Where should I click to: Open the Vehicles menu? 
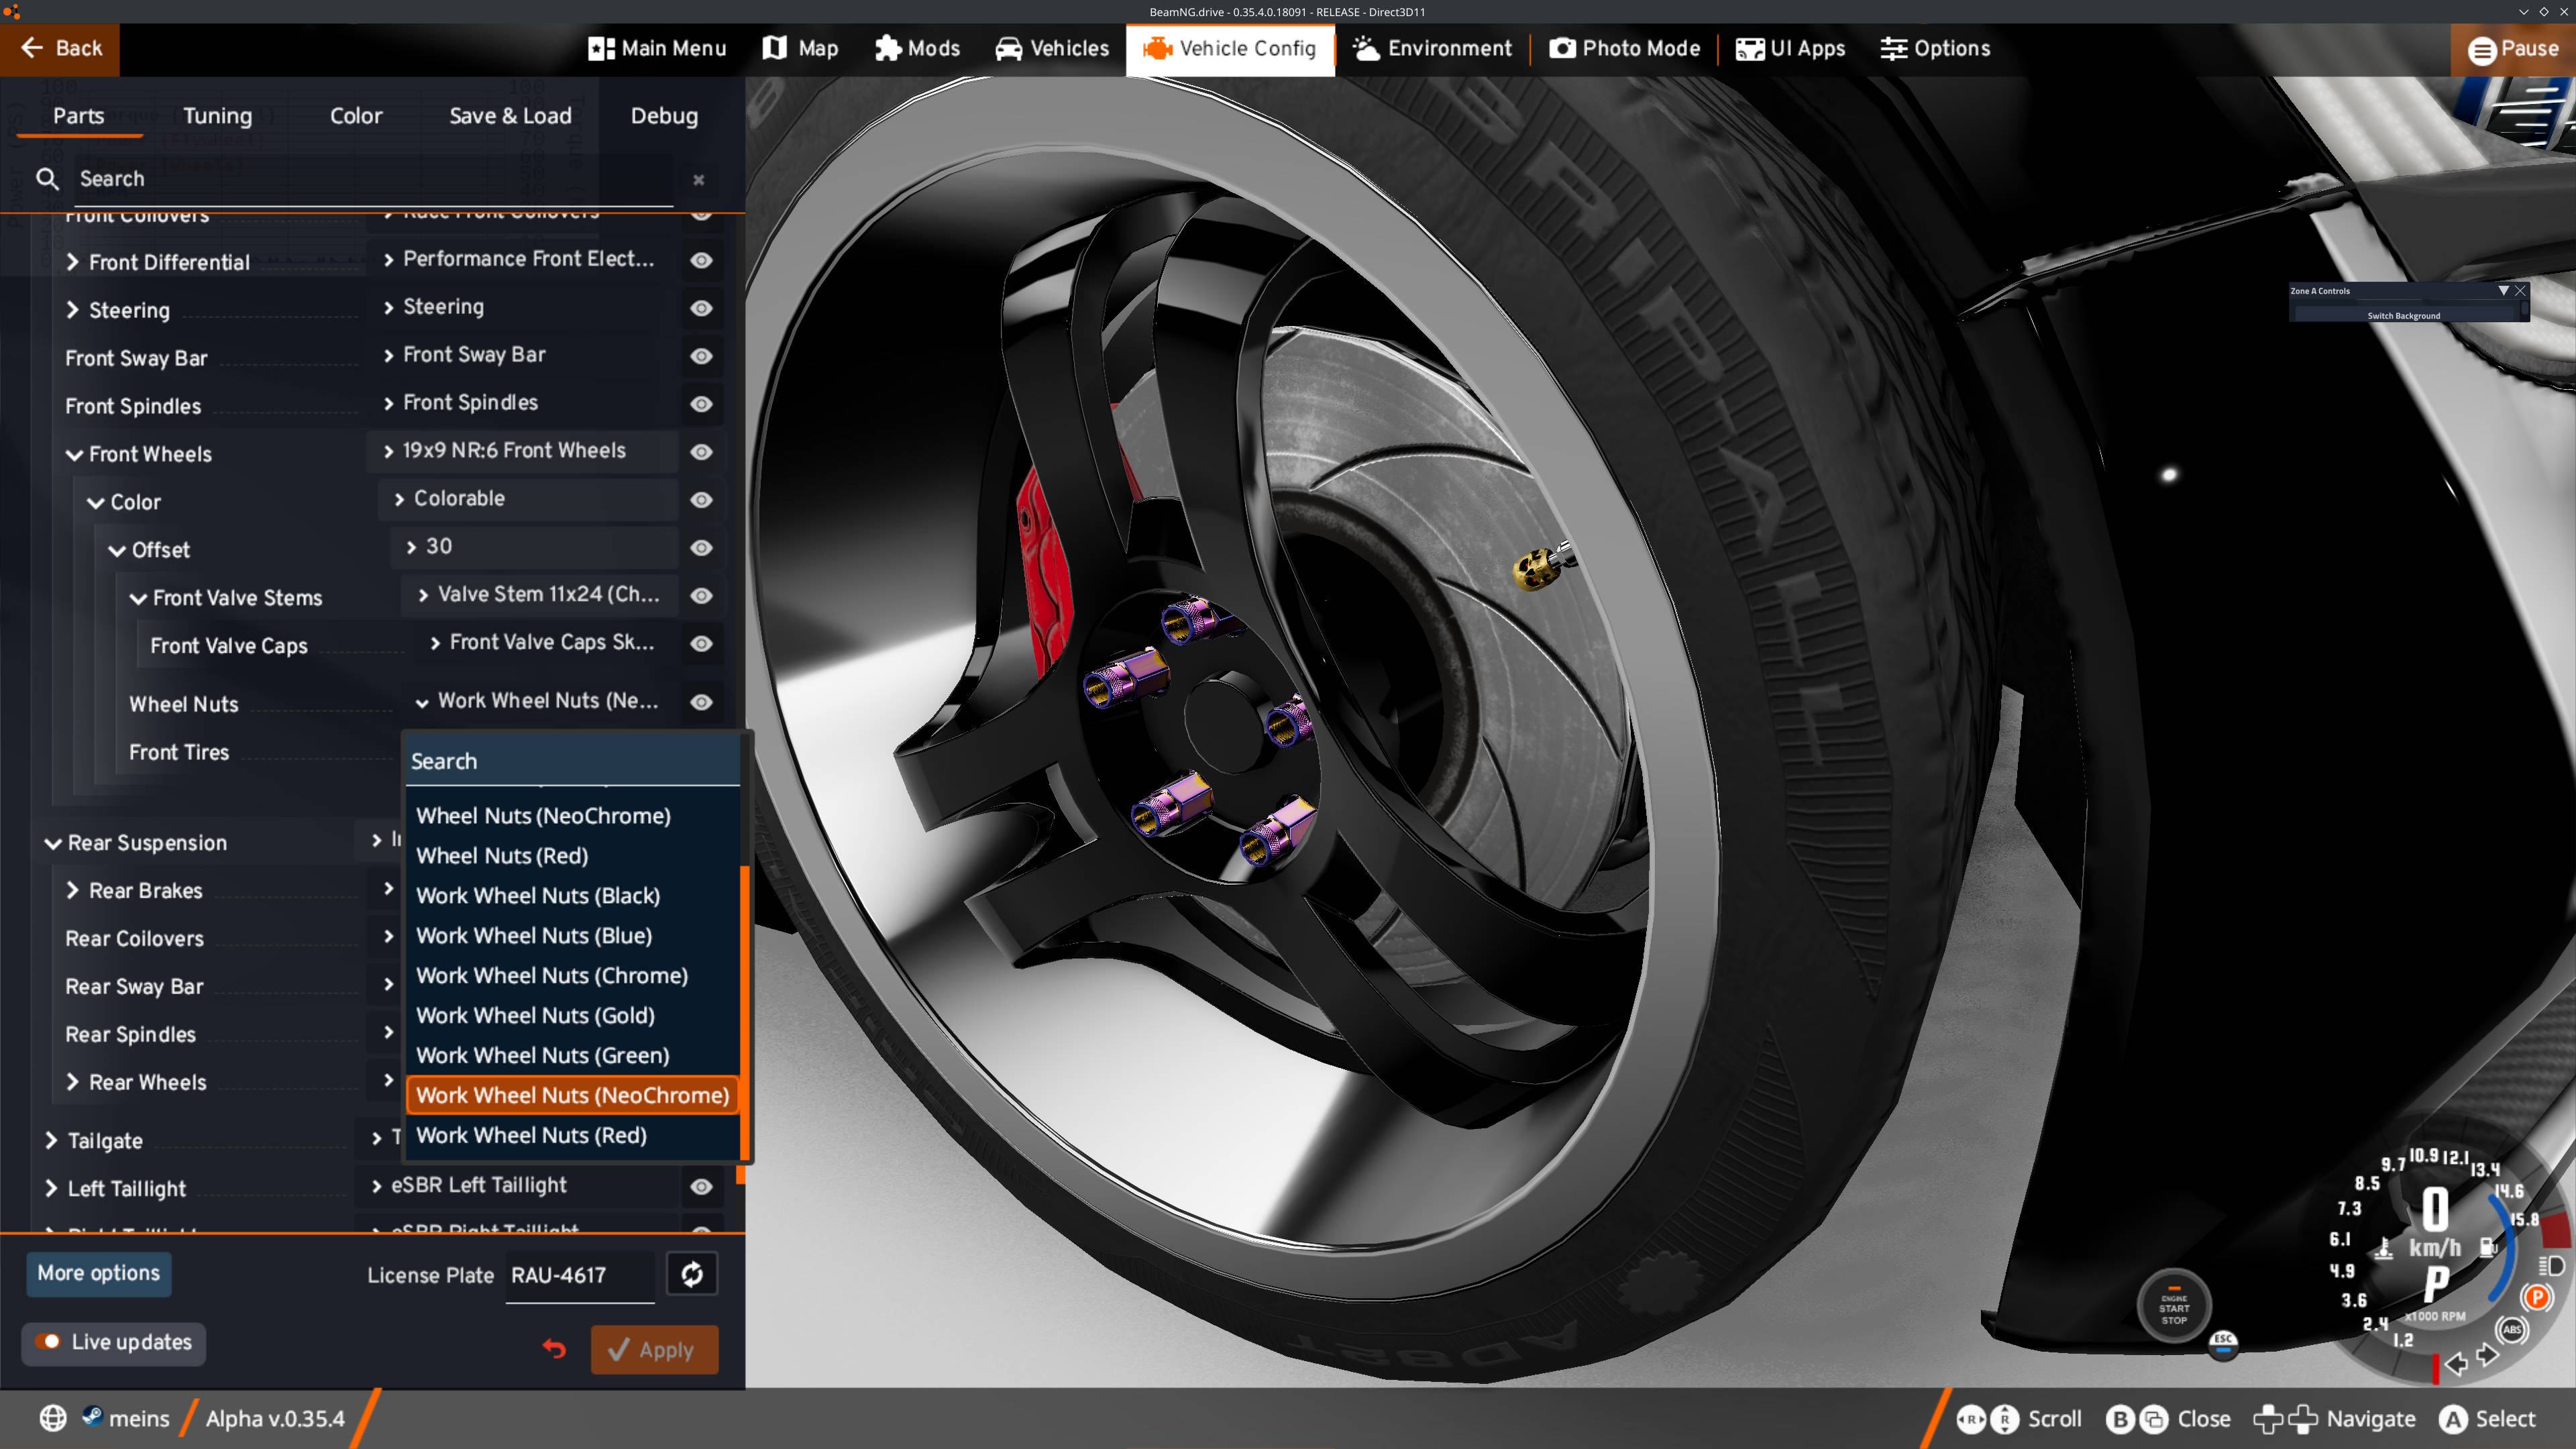(x=1052, y=48)
